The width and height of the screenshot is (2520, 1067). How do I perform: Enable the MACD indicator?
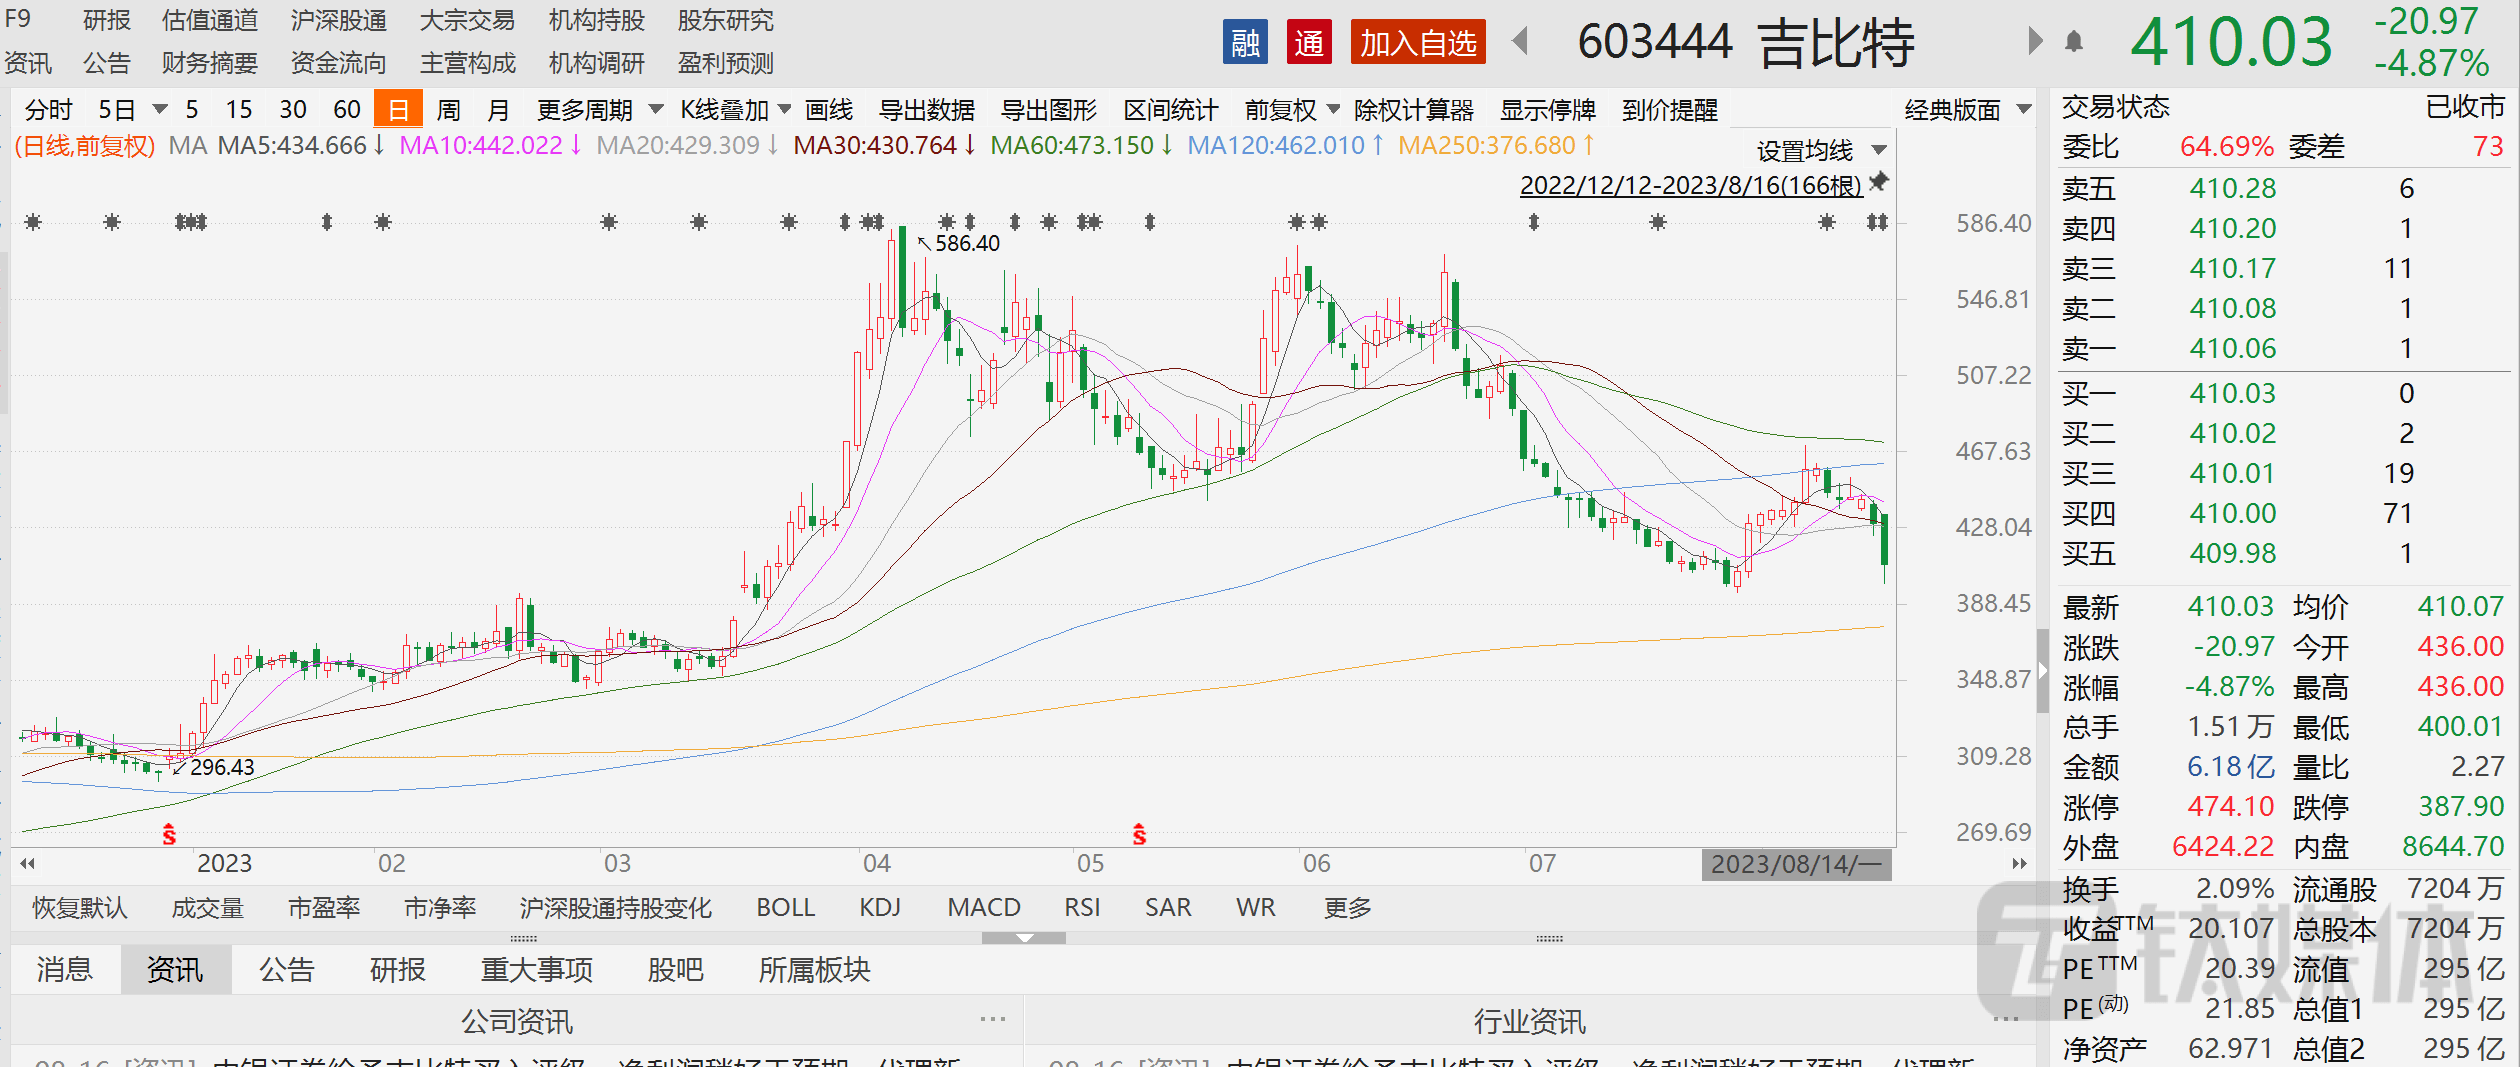pos(983,907)
